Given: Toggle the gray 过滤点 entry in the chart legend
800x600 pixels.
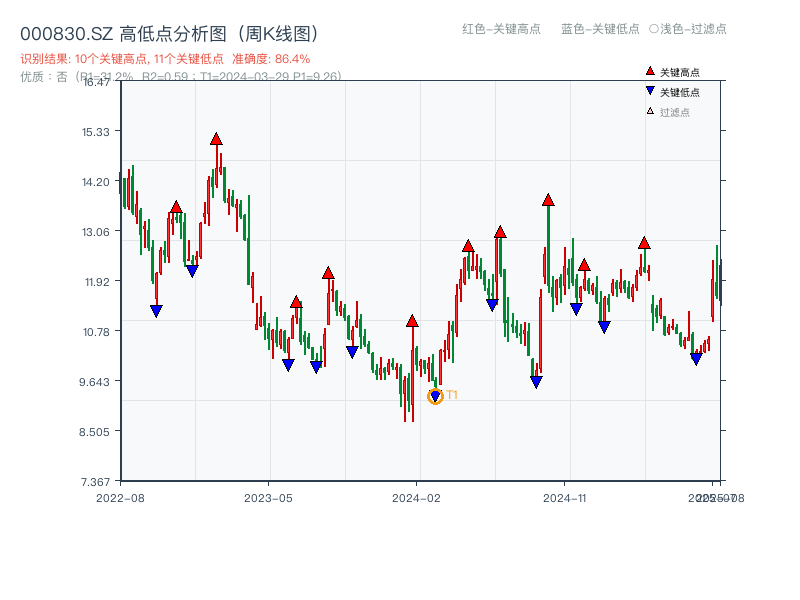Looking at the screenshot, I should [x=668, y=112].
